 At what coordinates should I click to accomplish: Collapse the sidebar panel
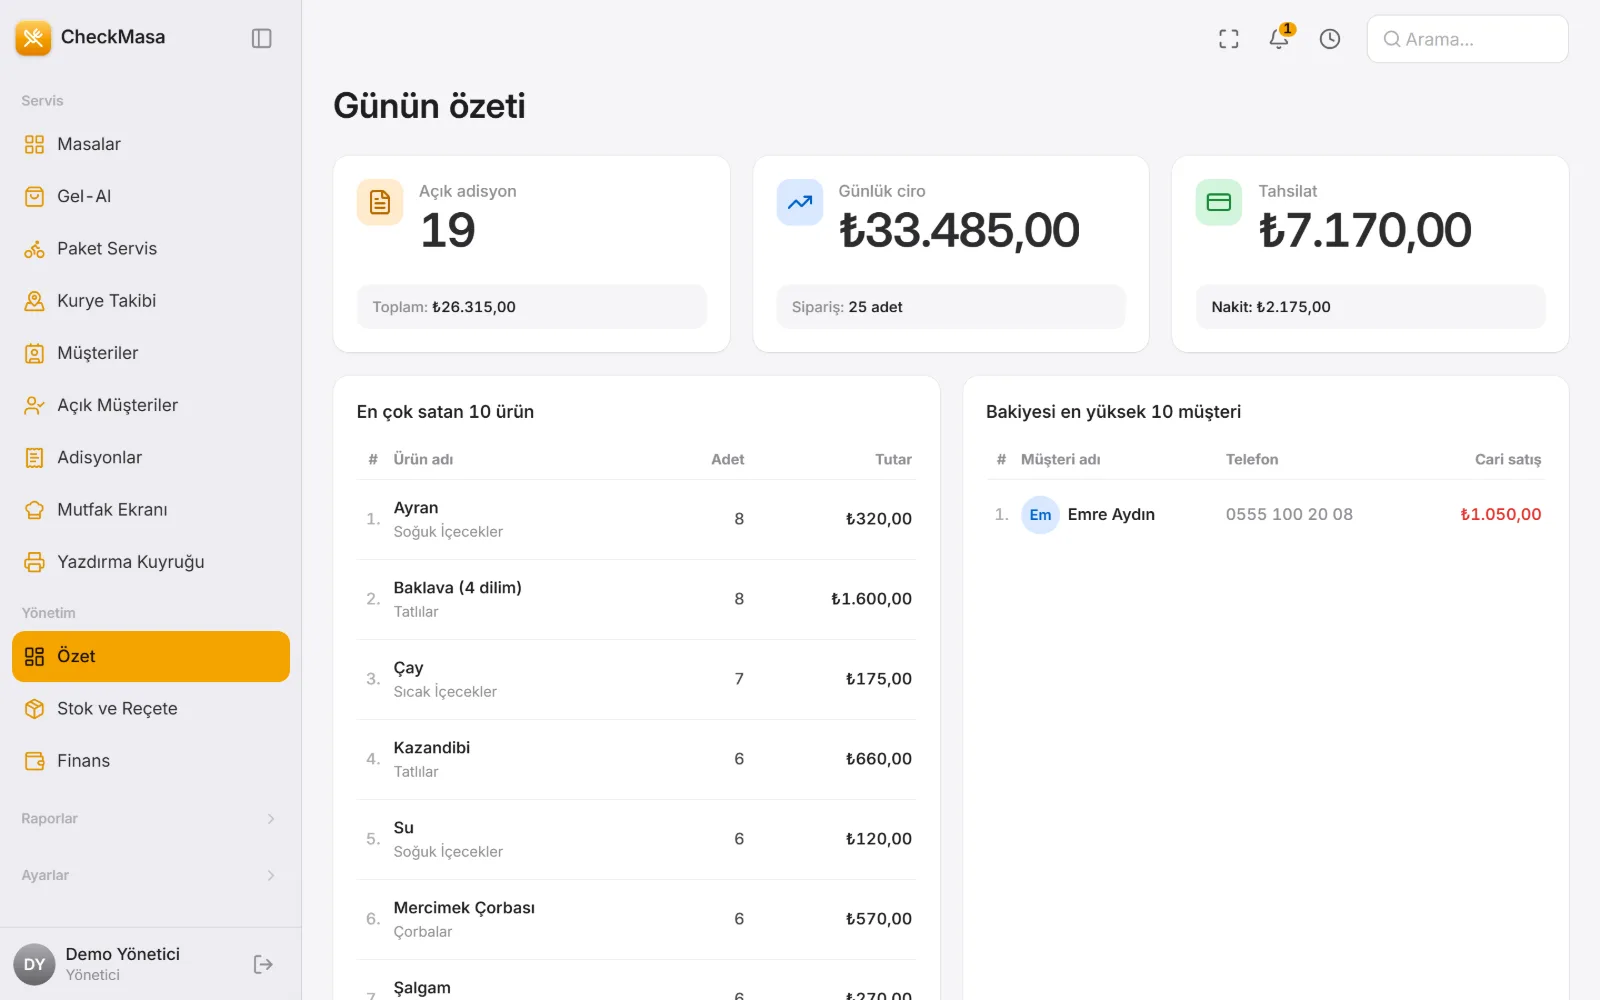point(262,38)
